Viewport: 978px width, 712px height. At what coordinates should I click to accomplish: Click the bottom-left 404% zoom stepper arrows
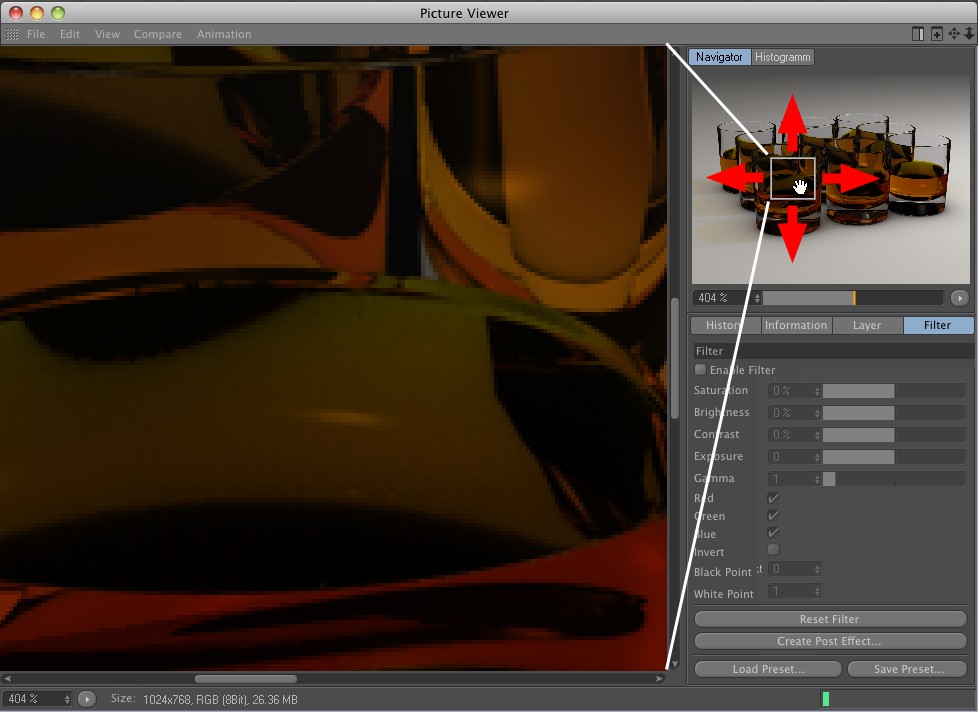[x=68, y=699]
